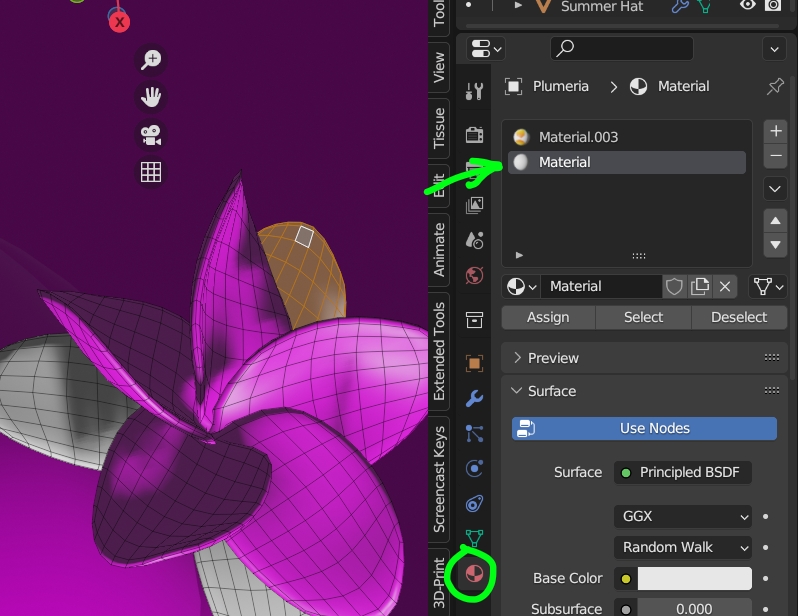Screen dimensions: 798x616
Task: Open the Object Constraints properties tab
Action: pos(474,504)
